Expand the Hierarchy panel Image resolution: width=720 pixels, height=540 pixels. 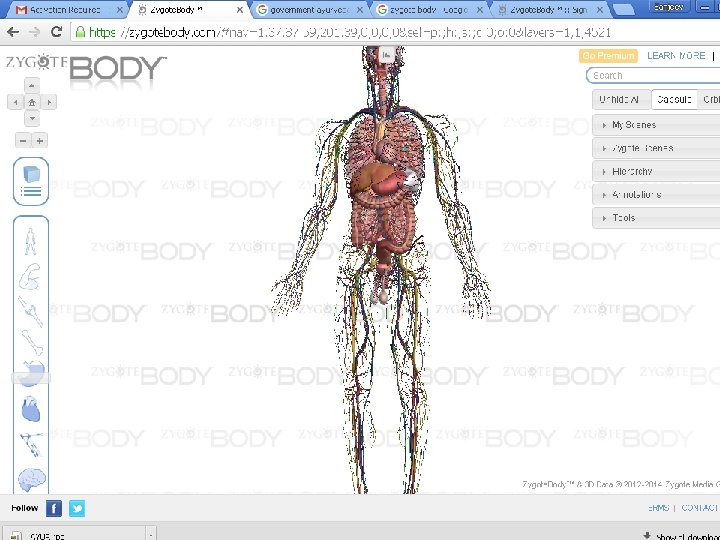(x=657, y=171)
